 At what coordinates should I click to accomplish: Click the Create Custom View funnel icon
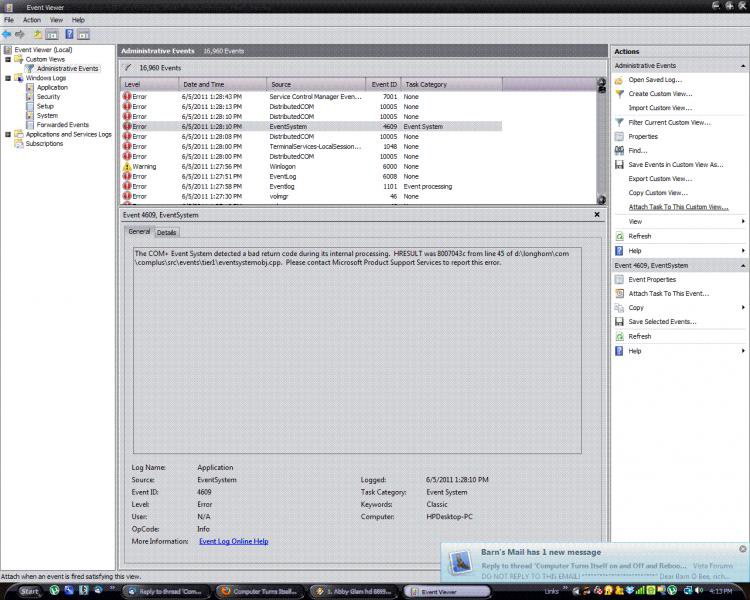pyautogui.click(x=619, y=94)
